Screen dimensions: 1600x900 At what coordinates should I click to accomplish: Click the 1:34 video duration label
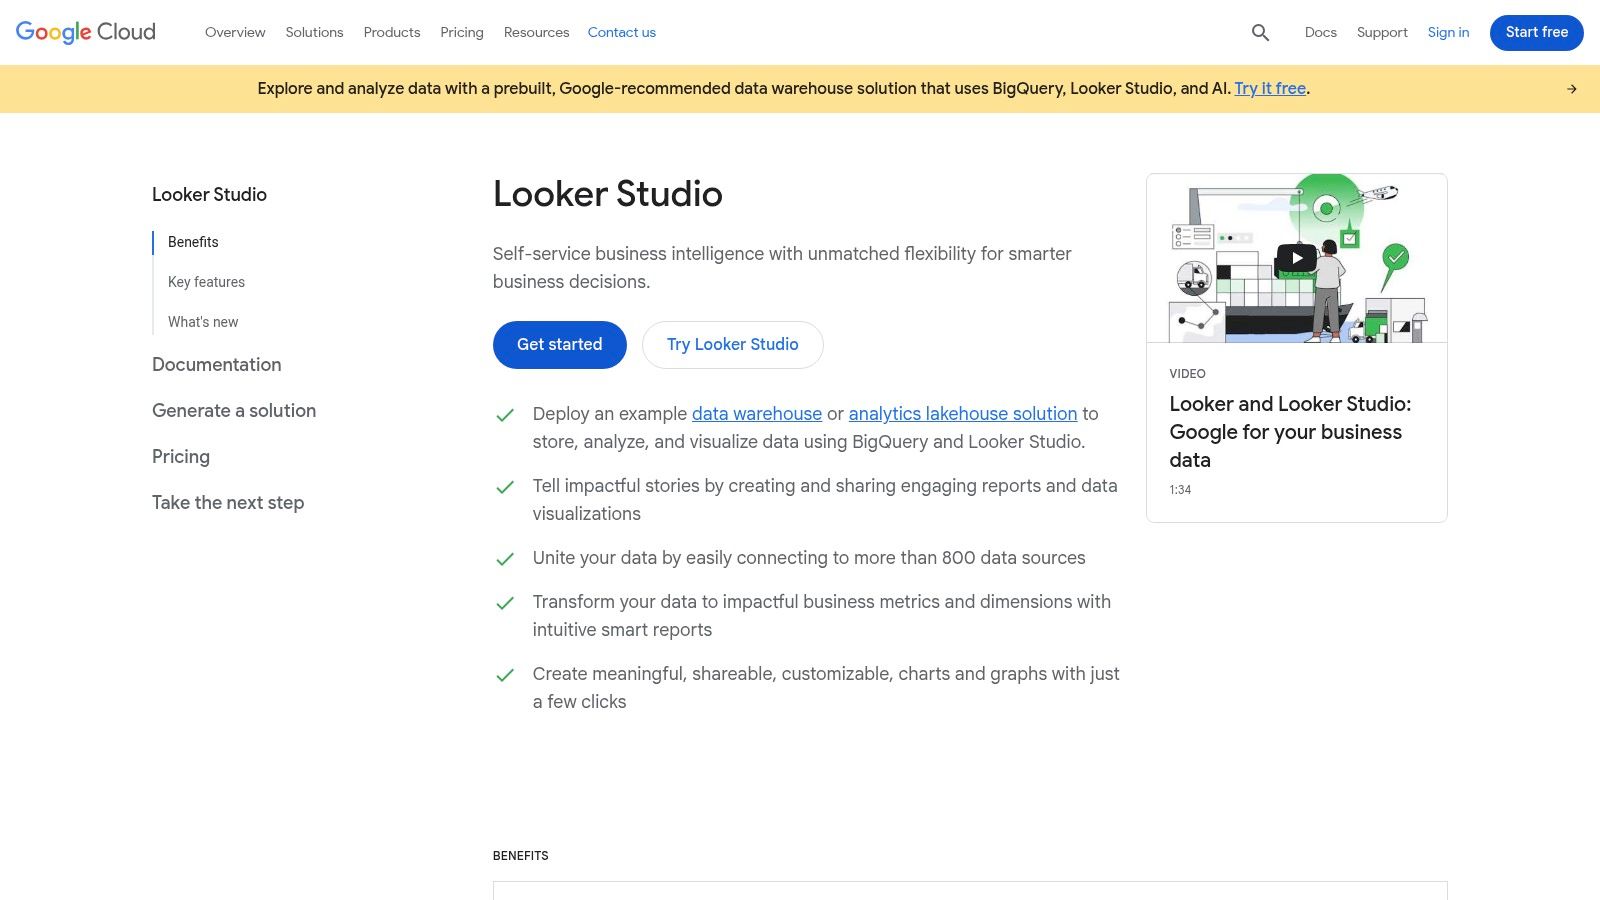point(1180,489)
